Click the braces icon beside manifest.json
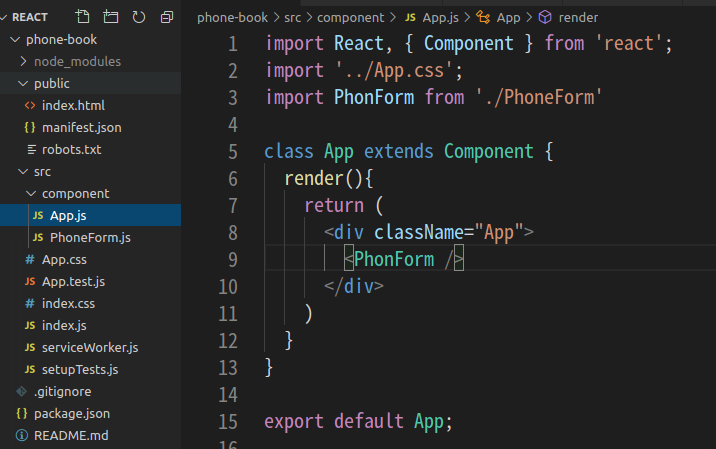716x449 pixels. pyautogui.click(x=30, y=127)
